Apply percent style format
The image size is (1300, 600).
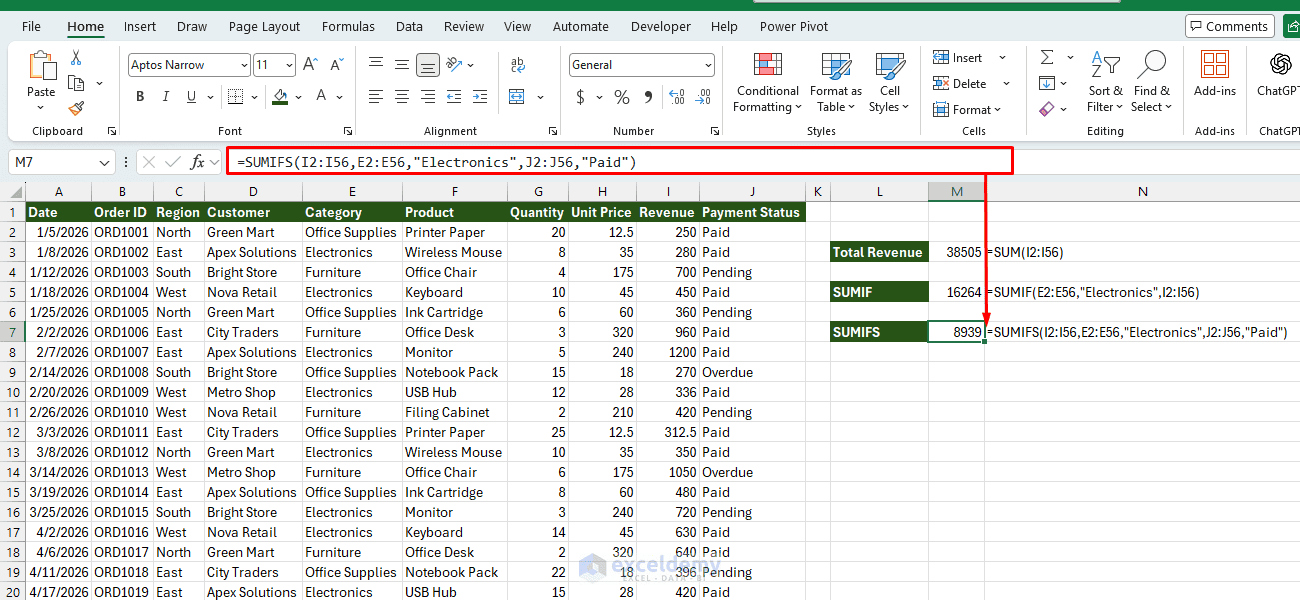point(622,97)
